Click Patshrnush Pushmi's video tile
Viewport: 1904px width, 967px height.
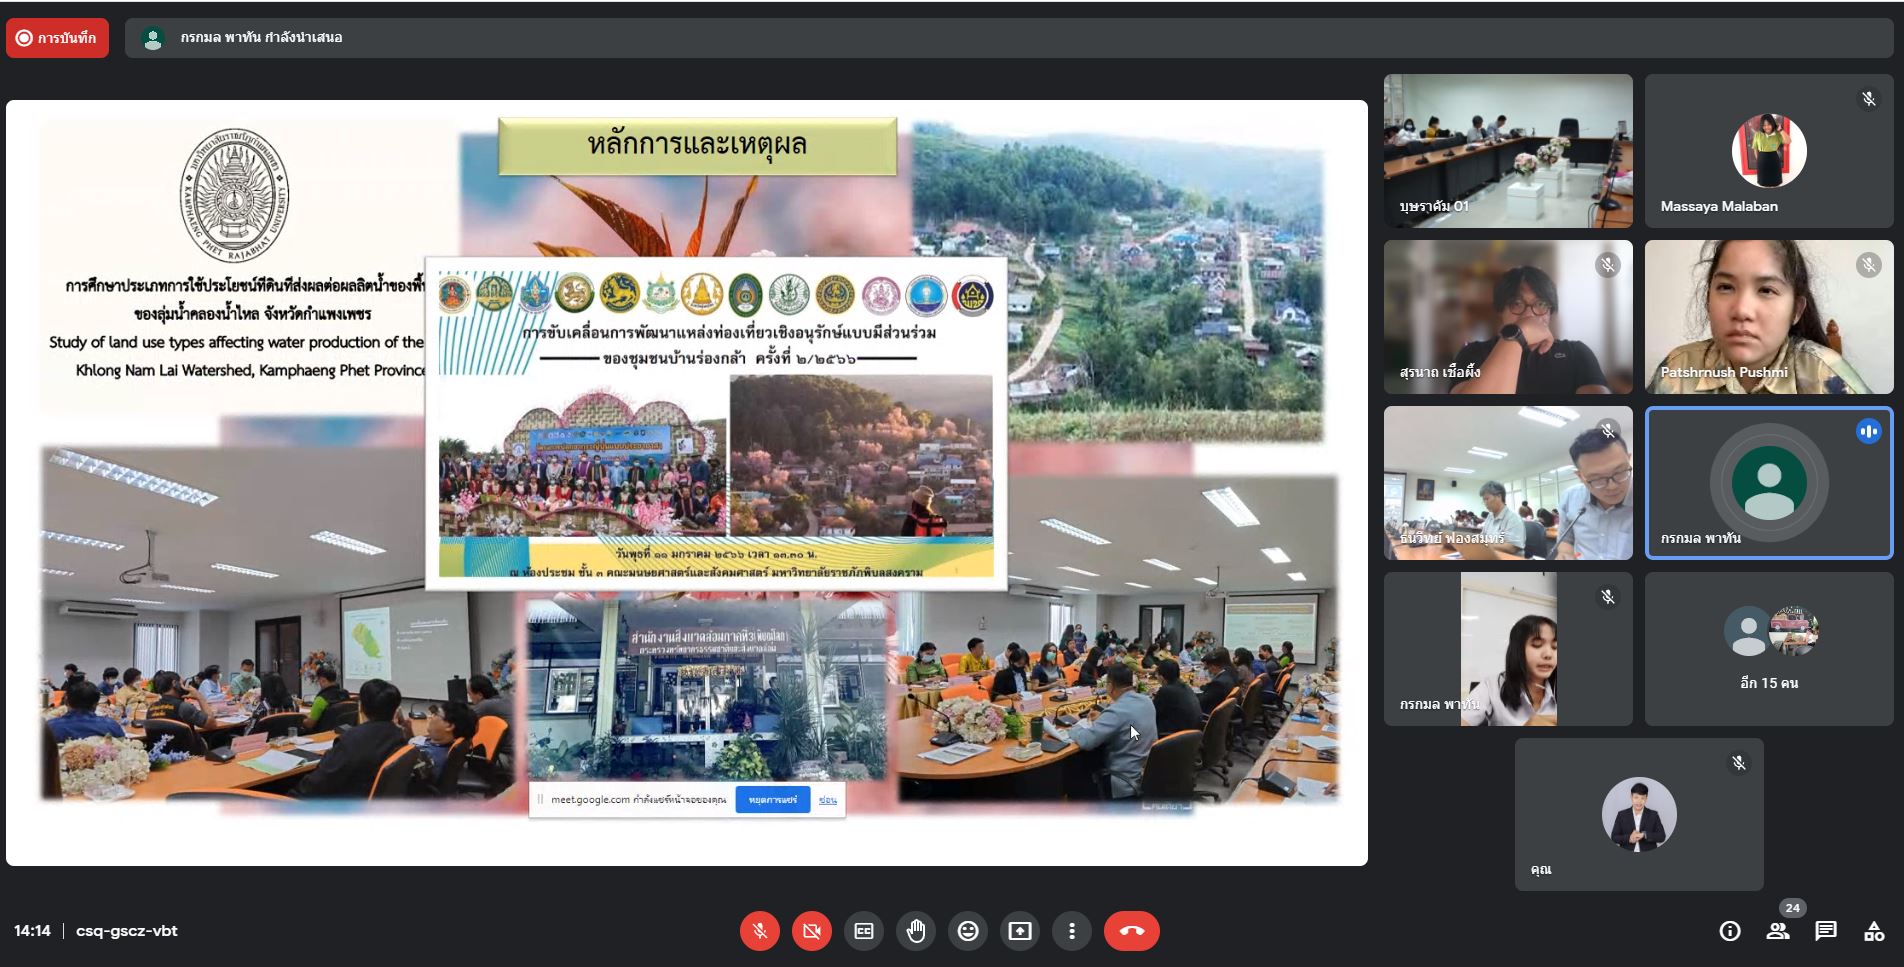[1769, 316]
